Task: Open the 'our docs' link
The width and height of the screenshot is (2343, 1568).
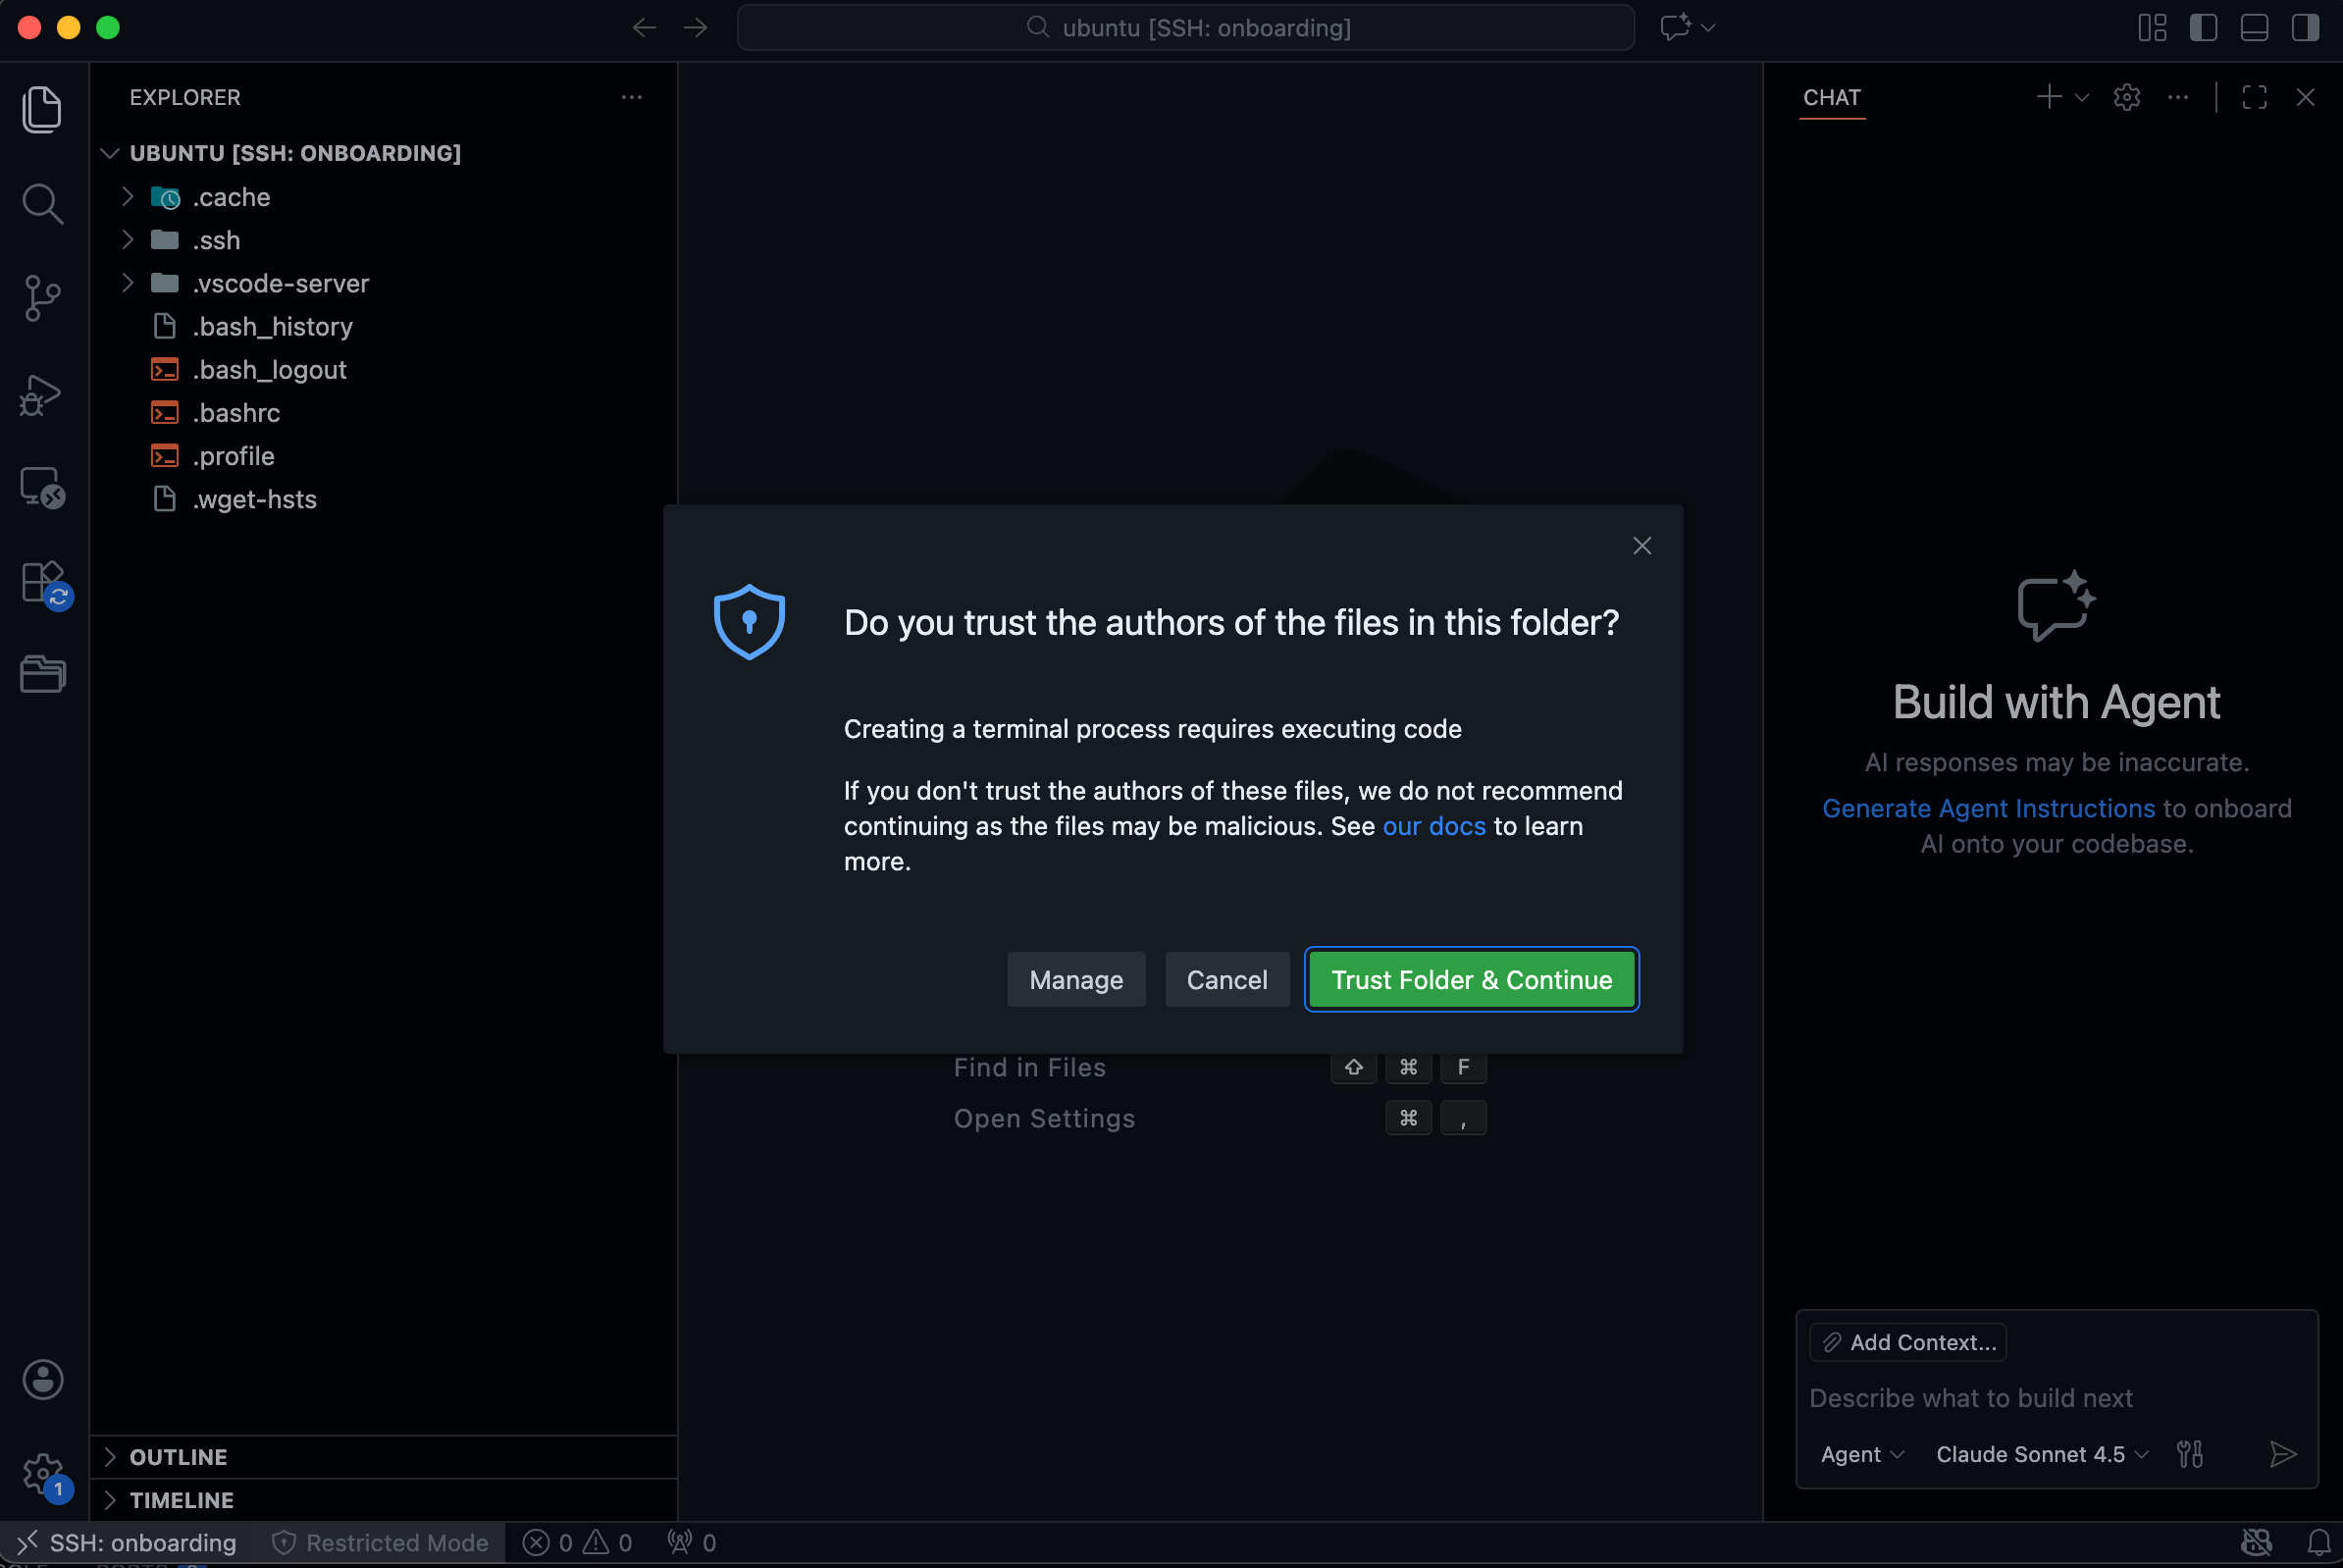Action: (x=1433, y=826)
